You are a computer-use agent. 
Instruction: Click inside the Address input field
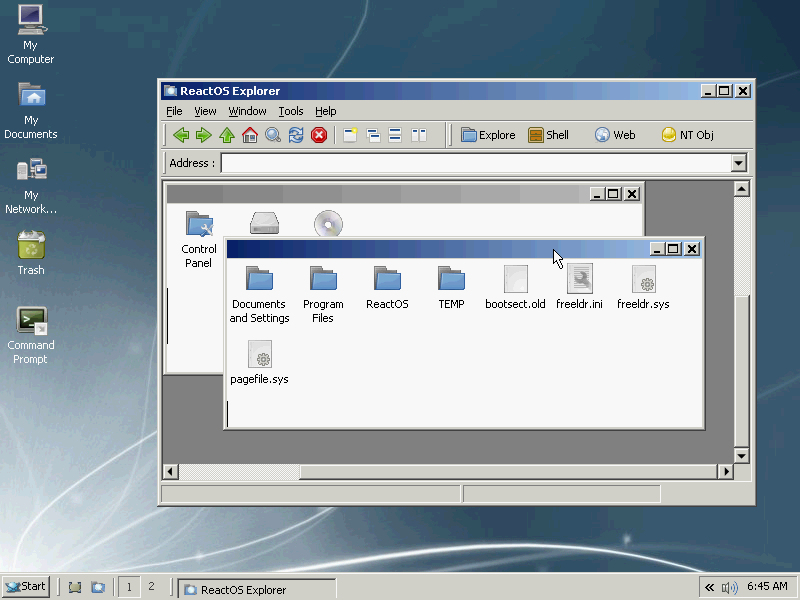point(476,163)
